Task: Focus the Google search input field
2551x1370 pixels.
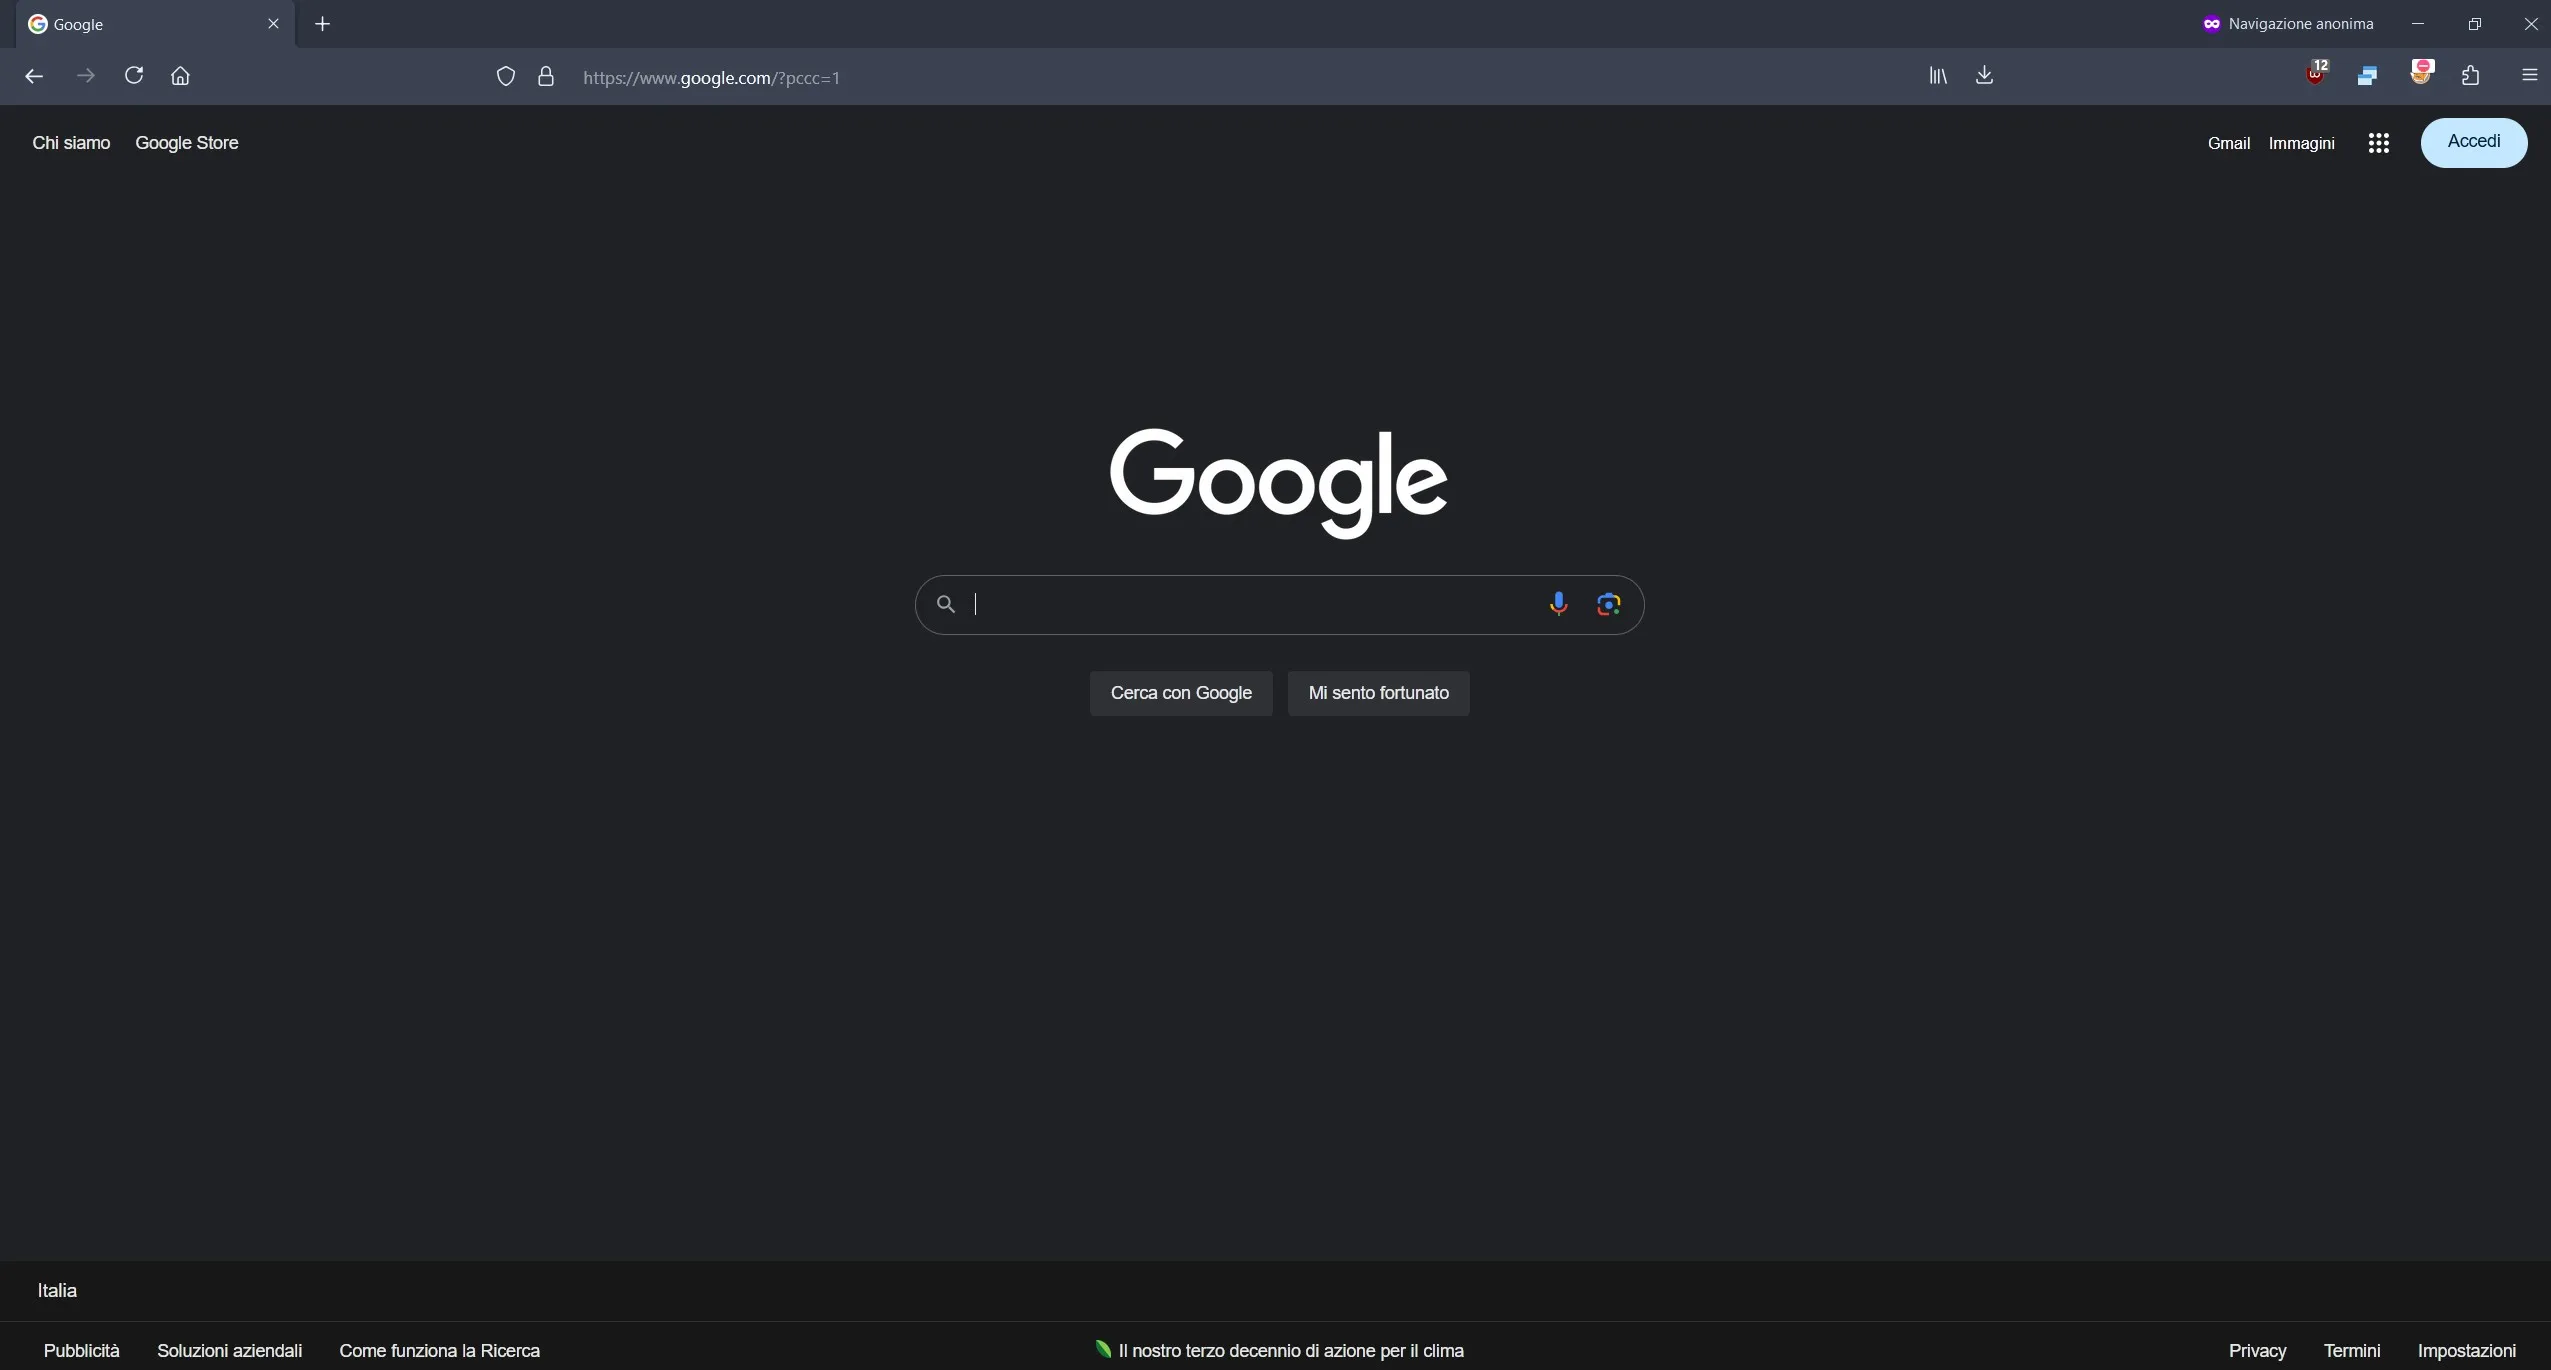Action: (1250, 604)
